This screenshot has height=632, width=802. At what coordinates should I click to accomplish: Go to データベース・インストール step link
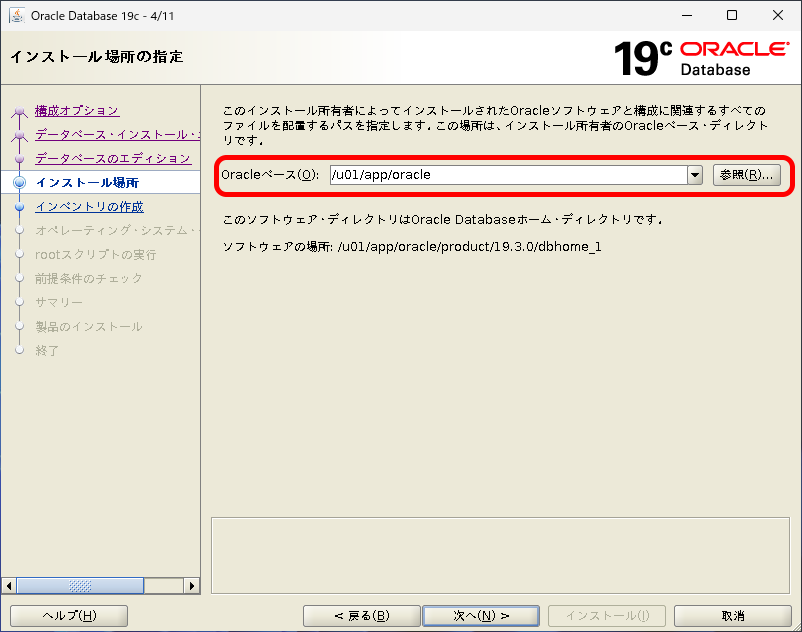(x=118, y=134)
